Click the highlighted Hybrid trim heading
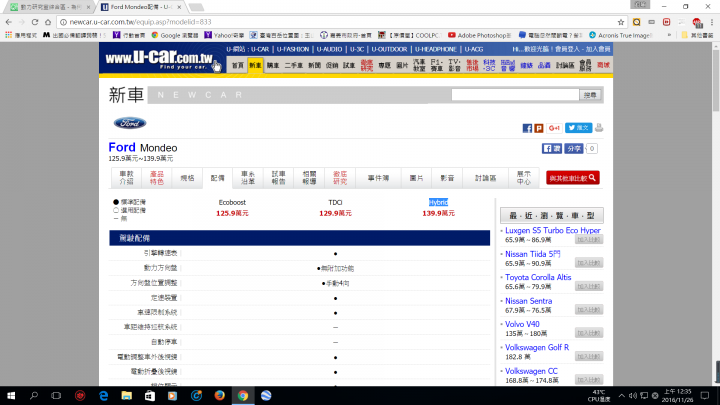 pos(438,202)
